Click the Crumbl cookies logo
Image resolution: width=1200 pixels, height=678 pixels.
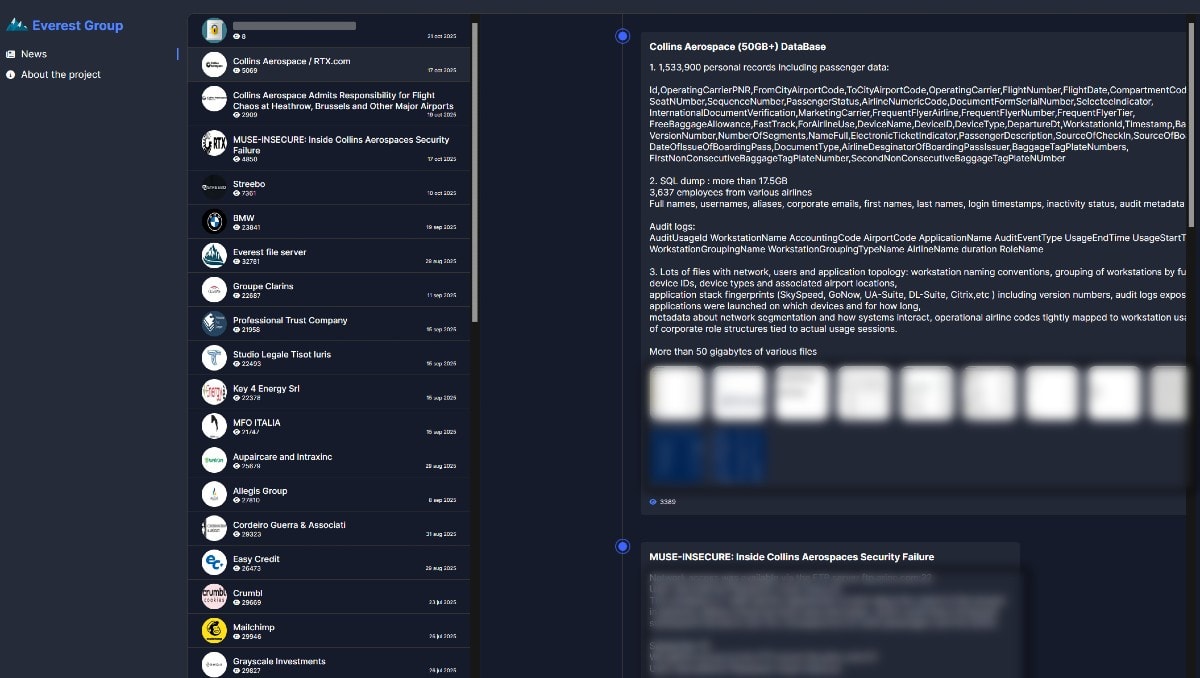pyautogui.click(x=214, y=596)
